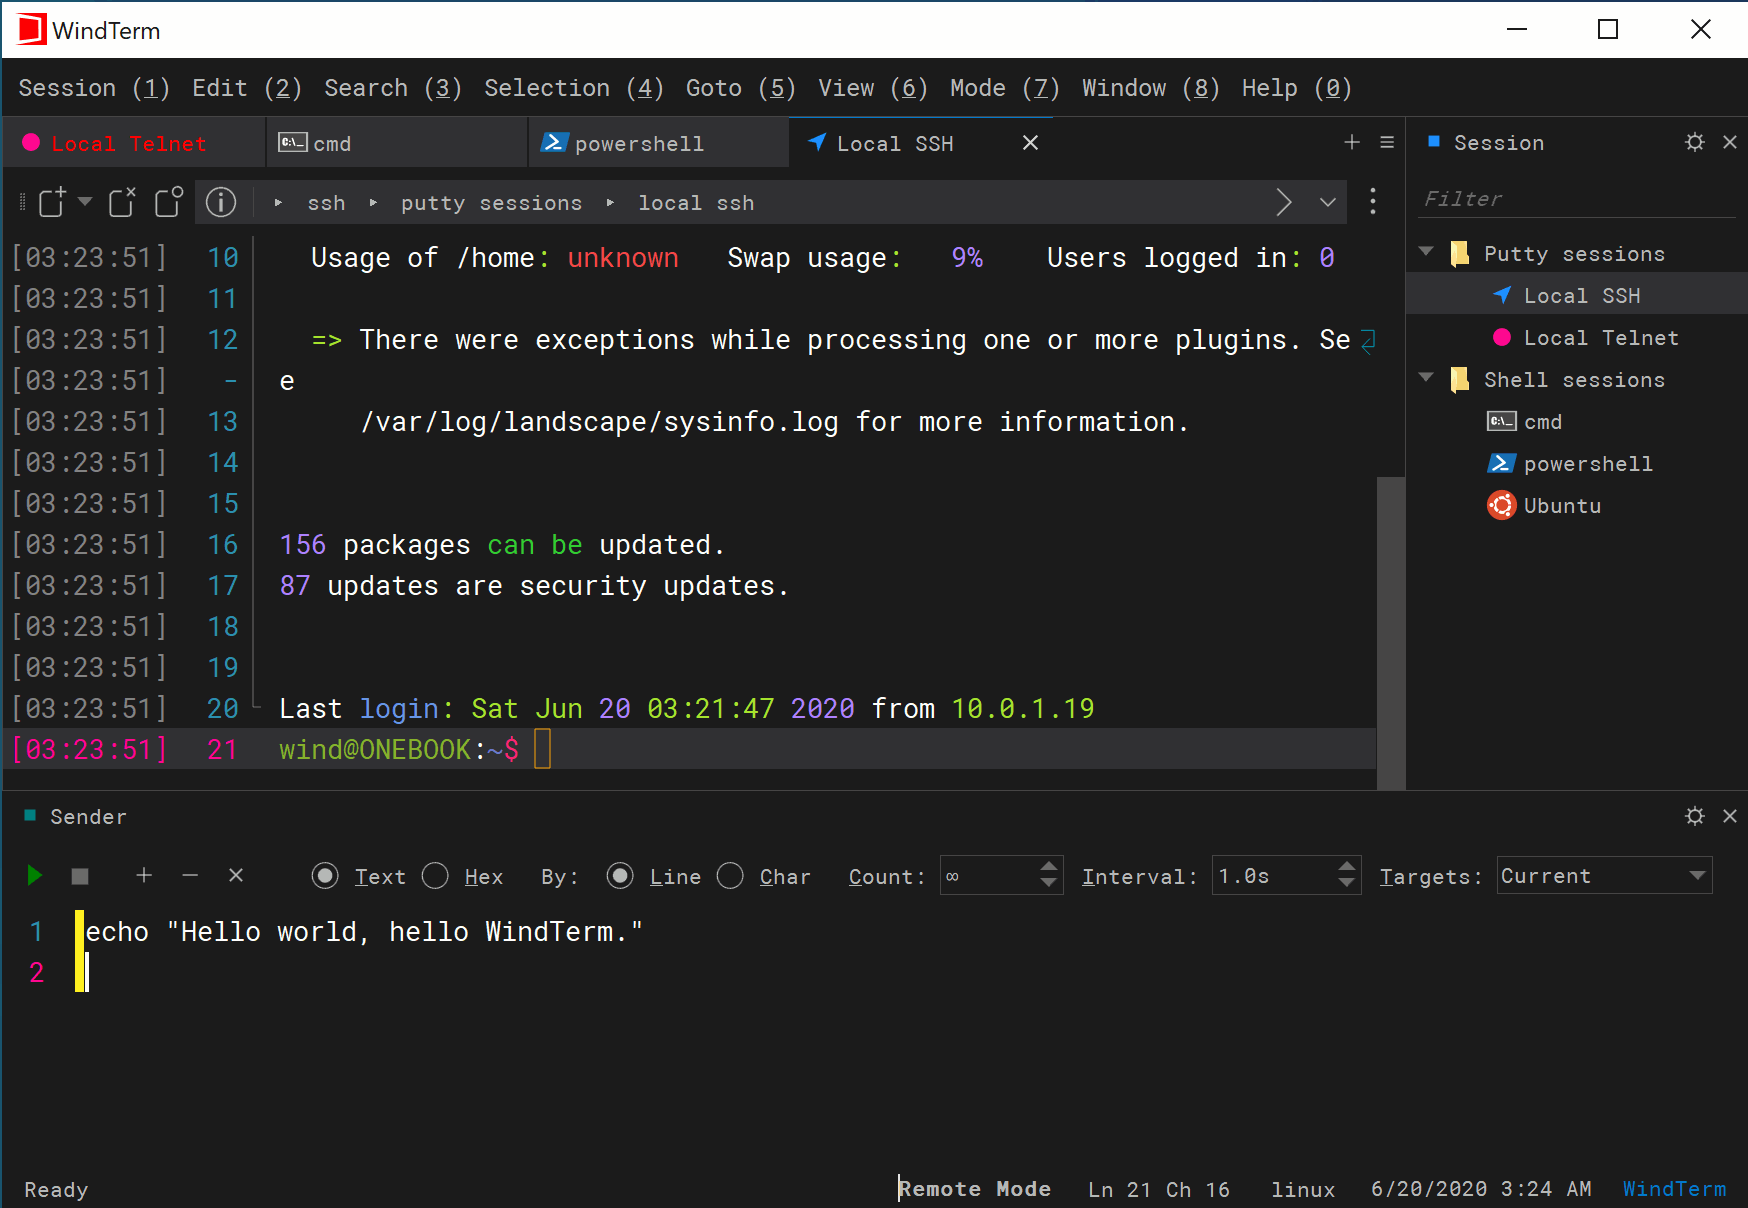Open the Goto menu
Image resolution: width=1748 pixels, height=1208 pixels.
pos(741,88)
